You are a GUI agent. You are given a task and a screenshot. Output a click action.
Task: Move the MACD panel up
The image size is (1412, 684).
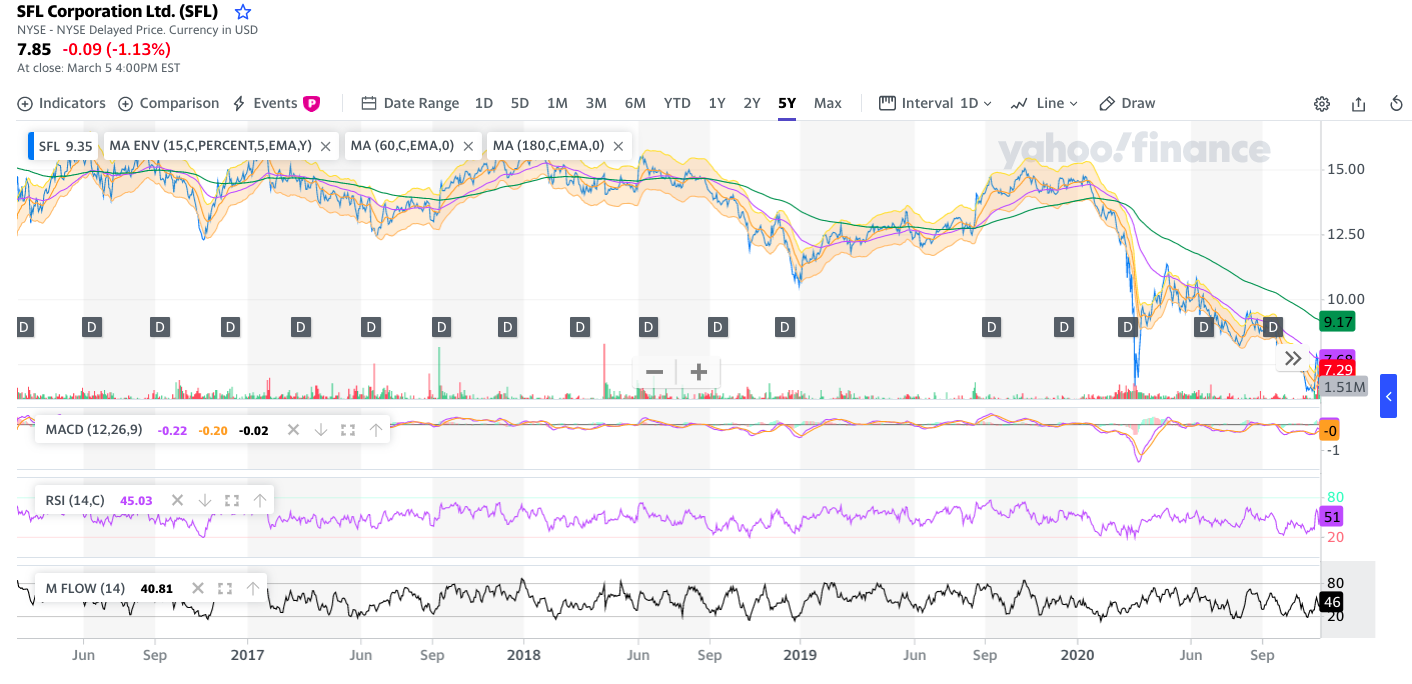coord(375,430)
